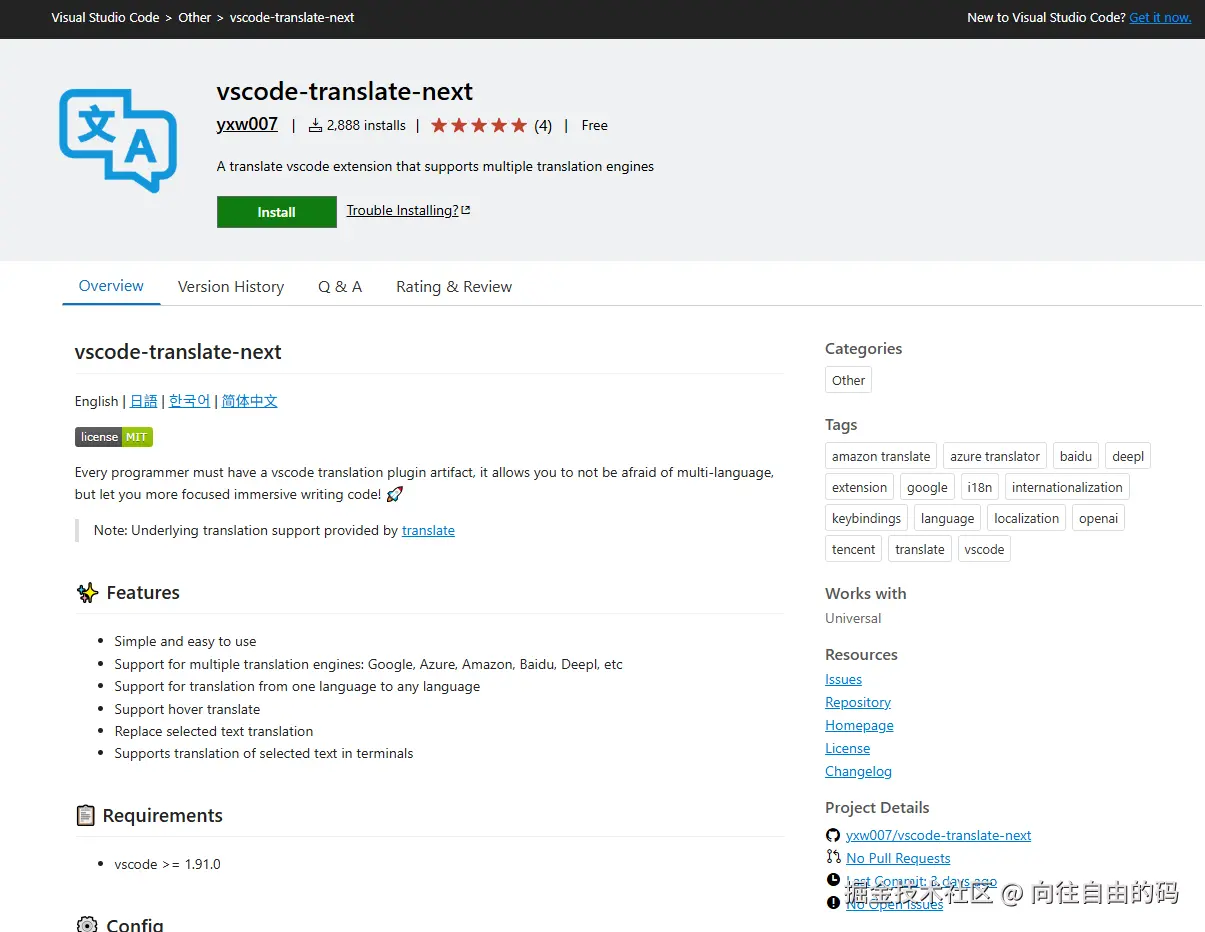The width and height of the screenshot is (1205, 932).
Task: Click the translate tag chip
Action: (920, 549)
